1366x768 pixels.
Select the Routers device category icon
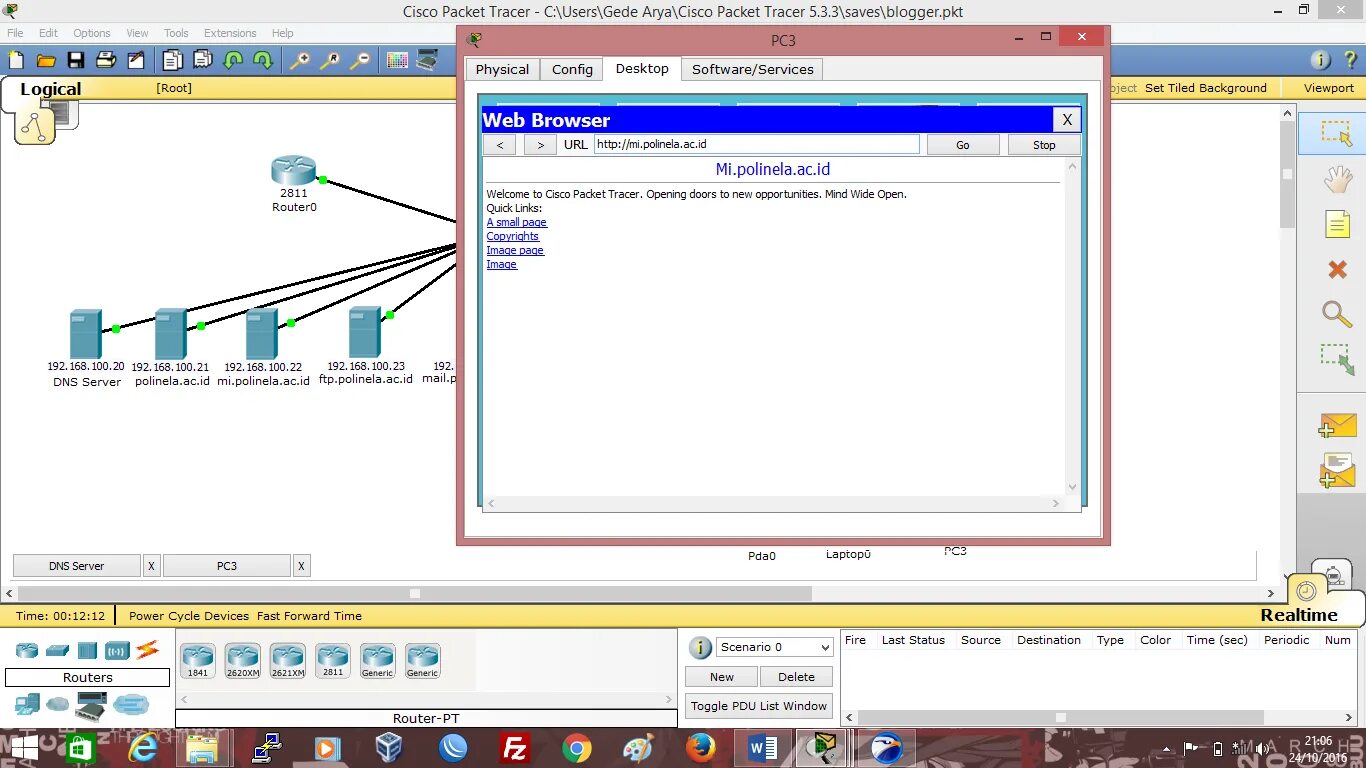click(x=27, y=651)
